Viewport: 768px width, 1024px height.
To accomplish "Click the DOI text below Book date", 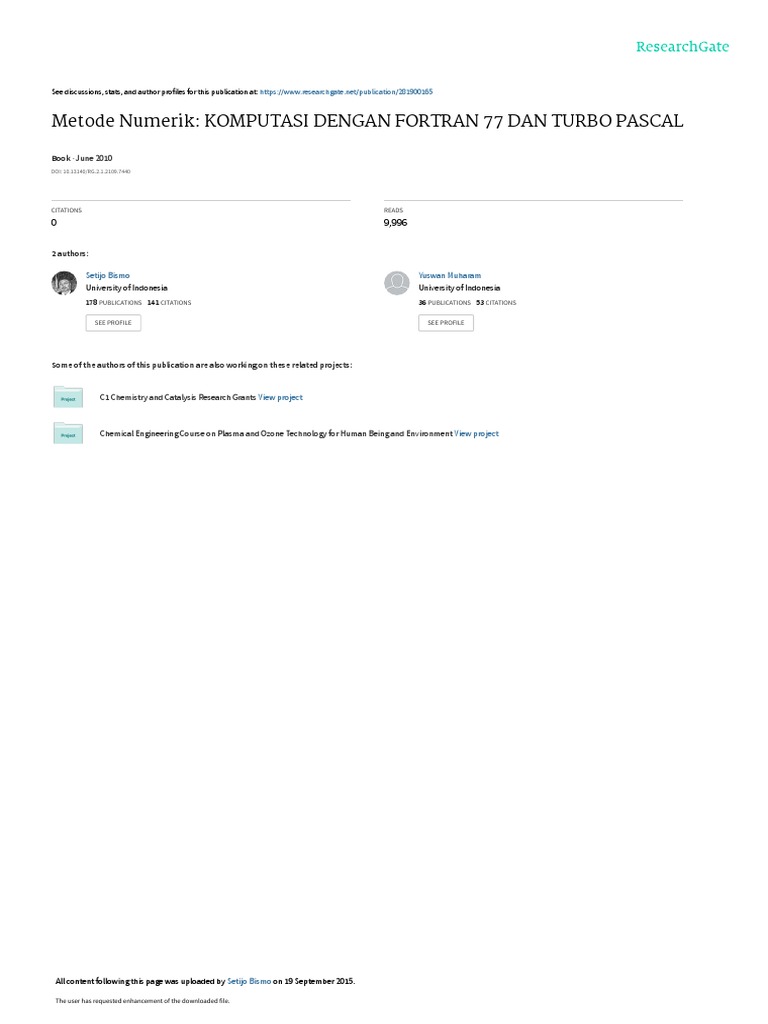I will pyautogui.click(x=91, y=172).
